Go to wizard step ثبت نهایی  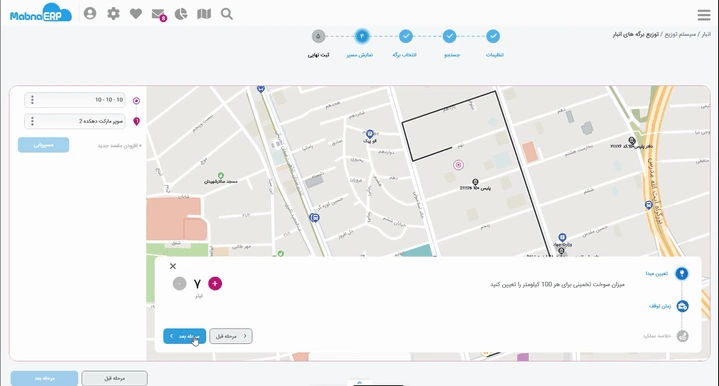(x=318, y=36)
